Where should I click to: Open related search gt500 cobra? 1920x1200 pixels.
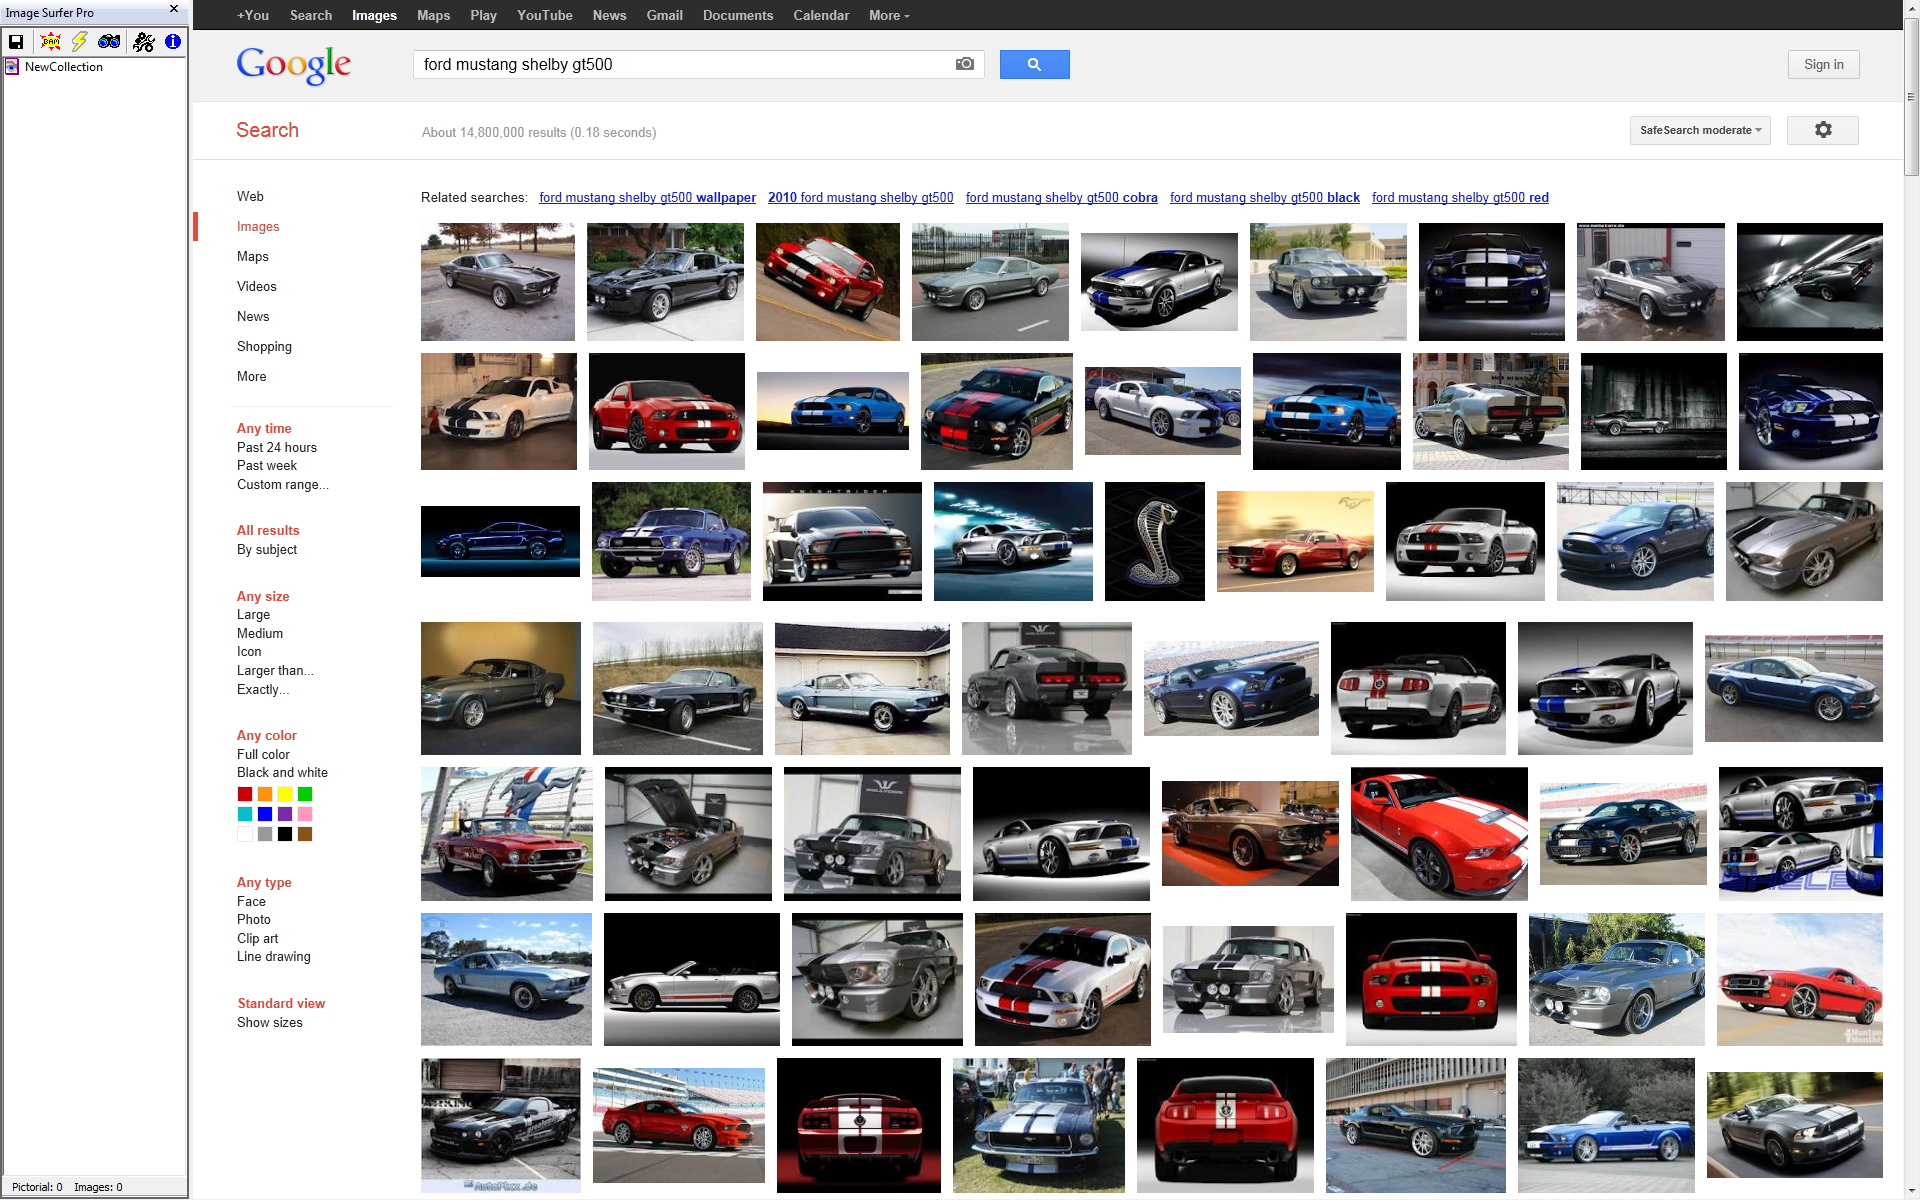click(1061, 197)
